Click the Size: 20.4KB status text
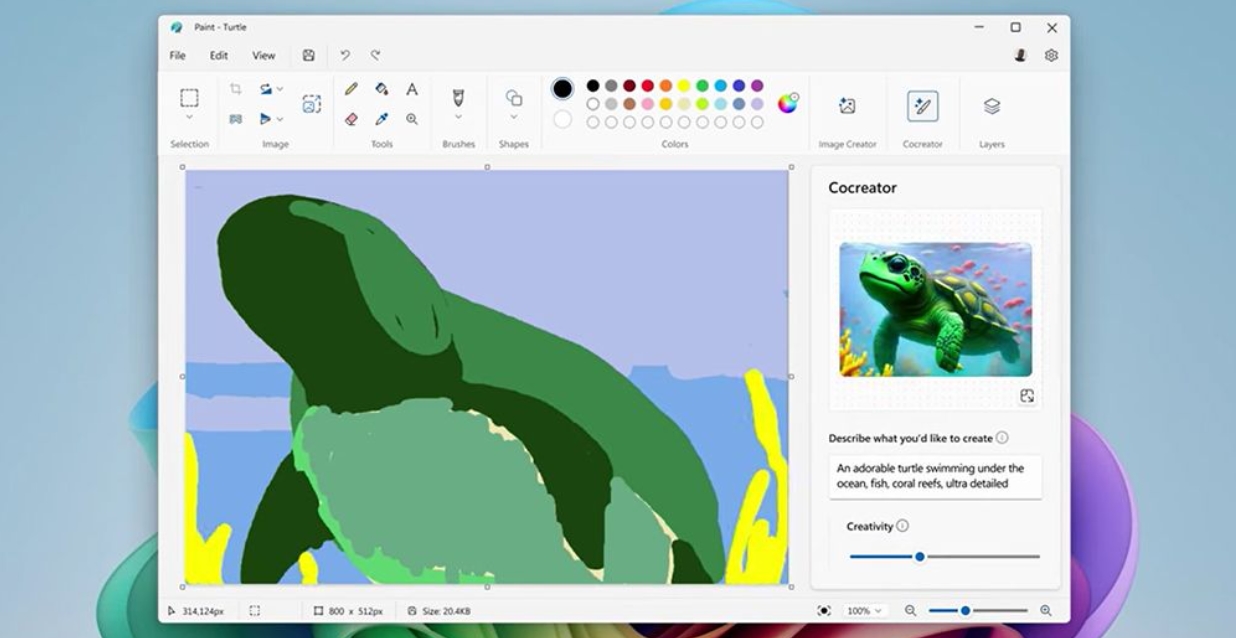The height and width of the screenshot is (638, 1236). coord(446,611)
